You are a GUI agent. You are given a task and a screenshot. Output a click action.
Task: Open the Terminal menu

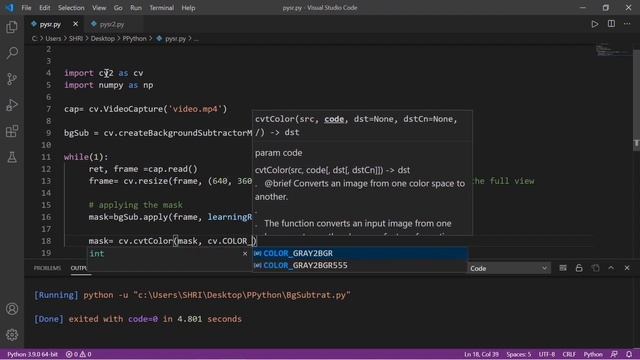161,8
